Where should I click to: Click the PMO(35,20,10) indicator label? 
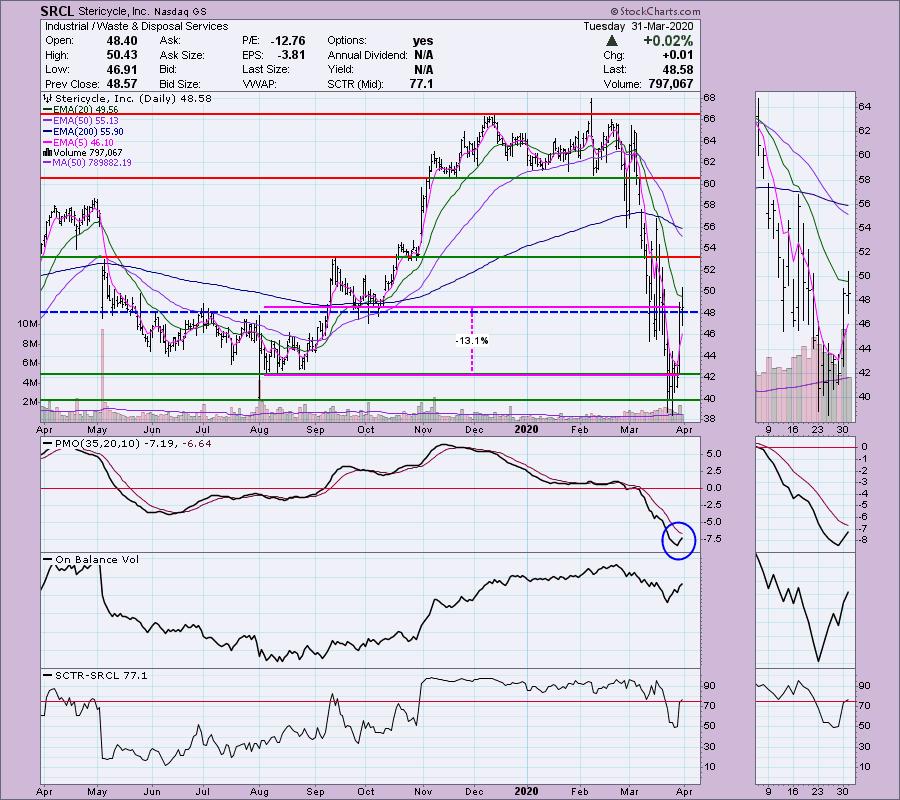(x=98, y=444)
